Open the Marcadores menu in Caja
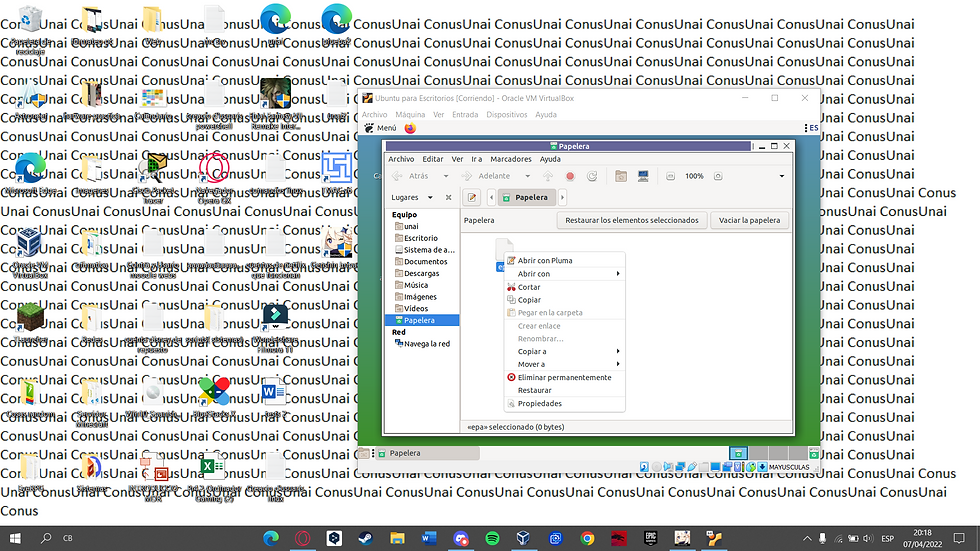 click(x=511, y=159)
